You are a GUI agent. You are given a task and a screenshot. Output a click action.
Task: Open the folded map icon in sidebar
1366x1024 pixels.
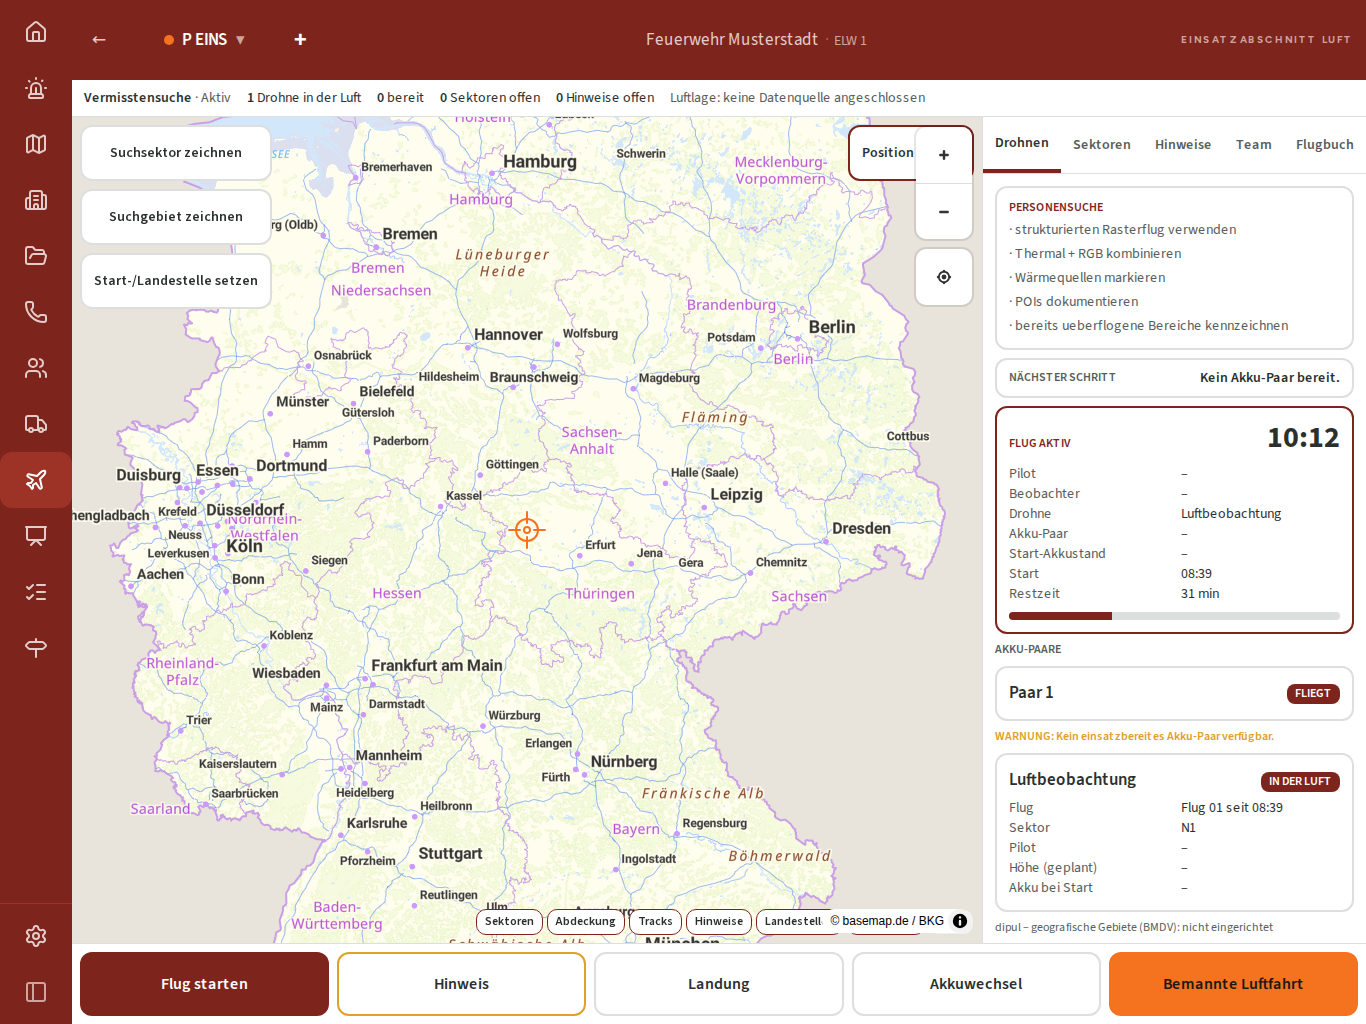click(36, 144)
